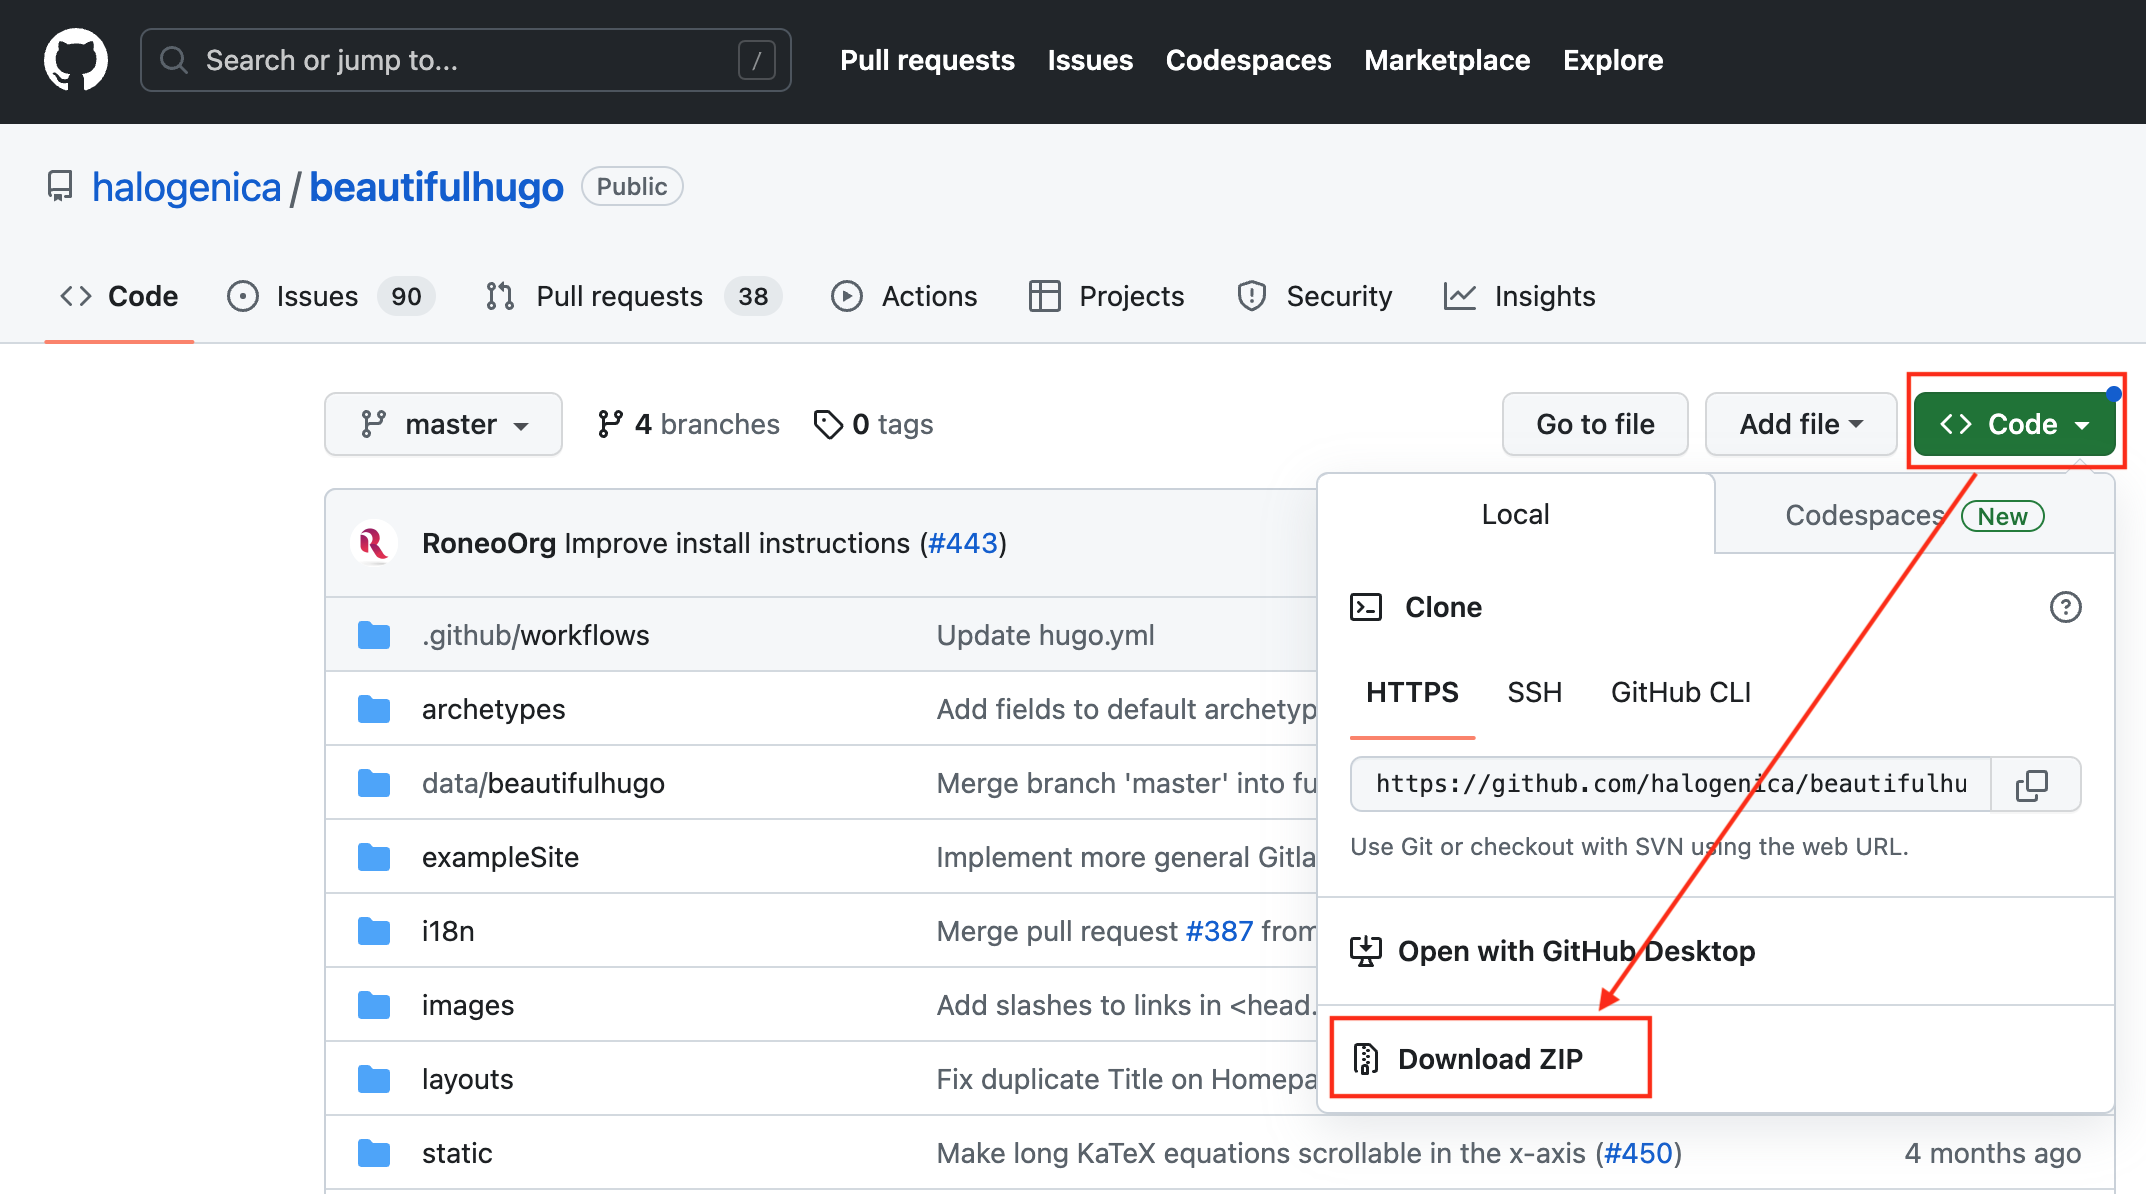Open the #450 link in static row
2146x1194 pixels.
pos(1638,1153)
